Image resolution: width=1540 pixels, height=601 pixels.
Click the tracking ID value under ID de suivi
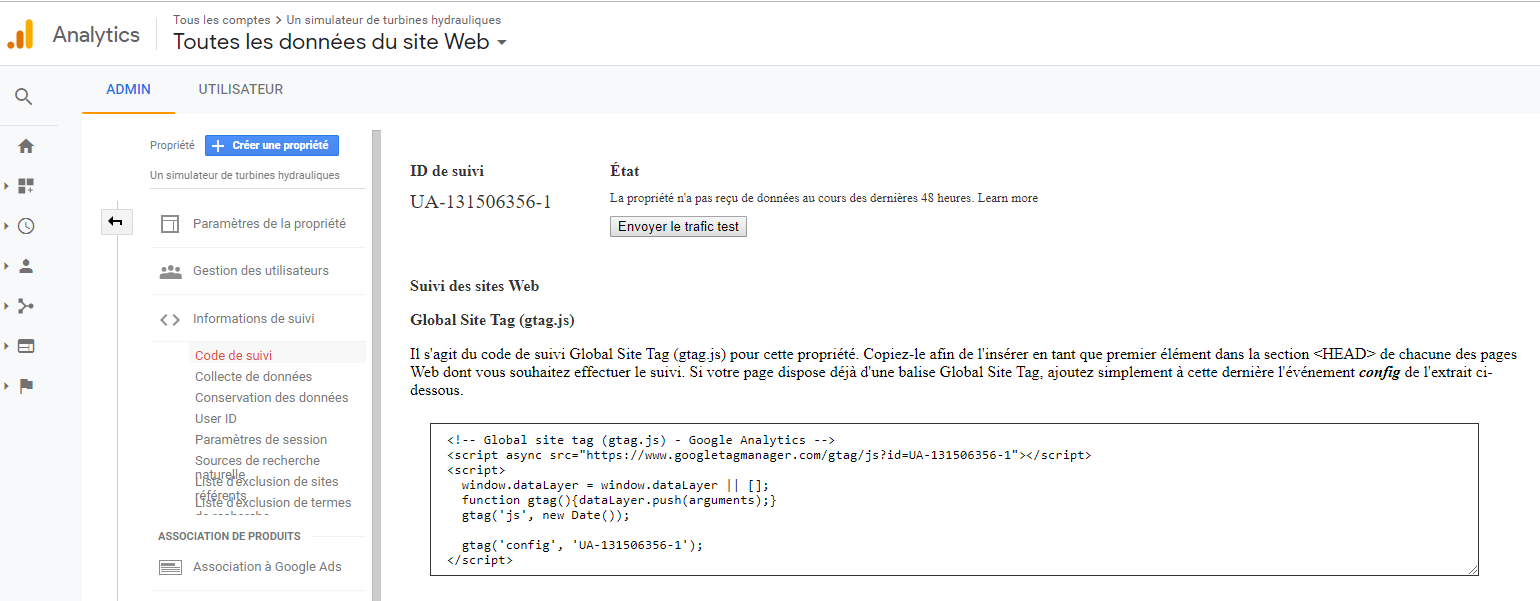click(480, 202)
